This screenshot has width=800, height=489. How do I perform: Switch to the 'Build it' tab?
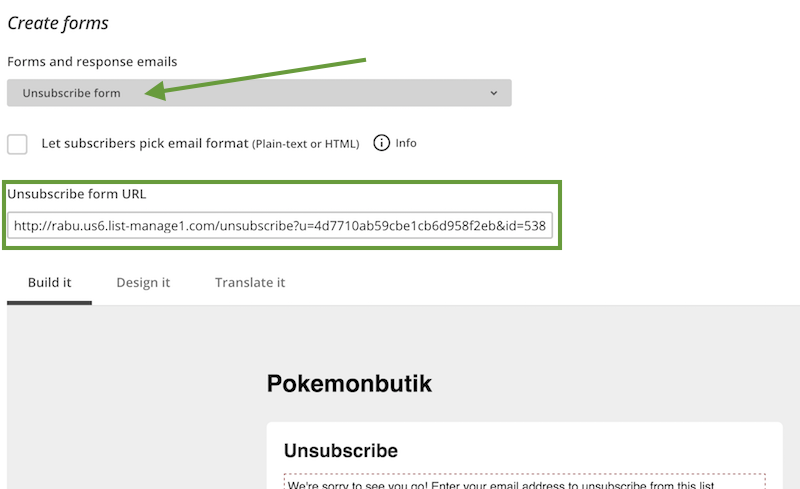(49, 282)
